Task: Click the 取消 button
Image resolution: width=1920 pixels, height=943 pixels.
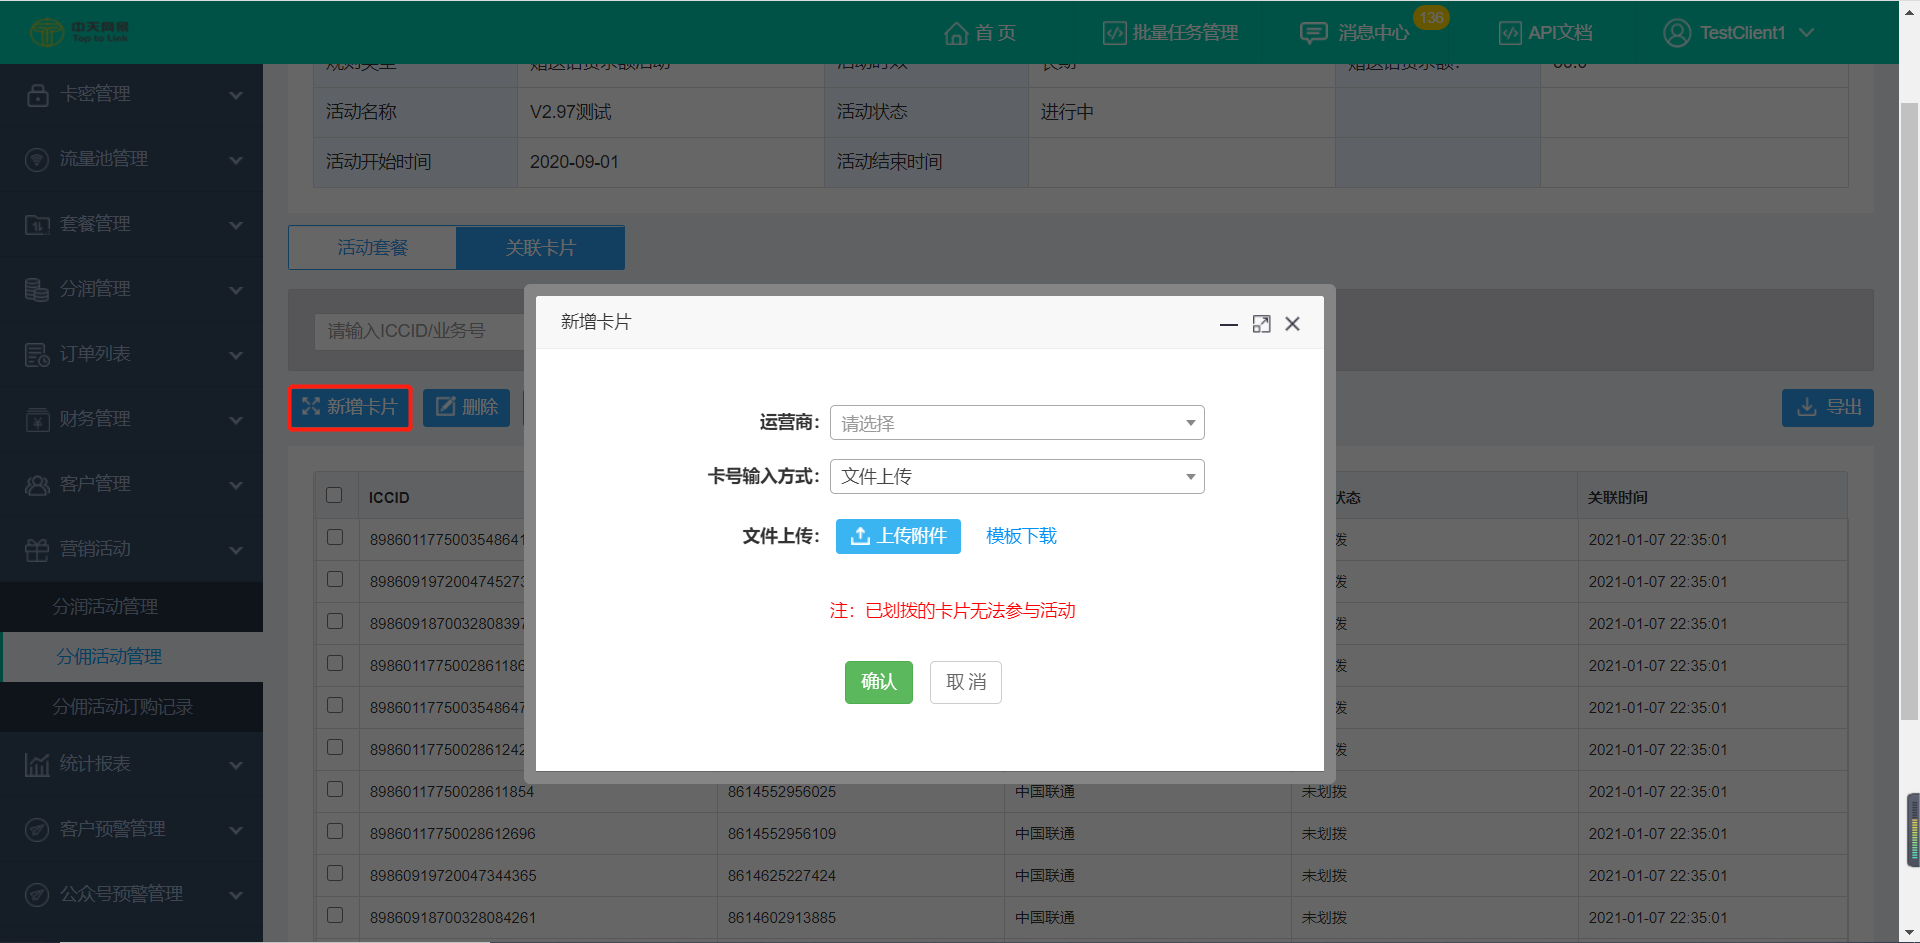Action: click(966, 682)
